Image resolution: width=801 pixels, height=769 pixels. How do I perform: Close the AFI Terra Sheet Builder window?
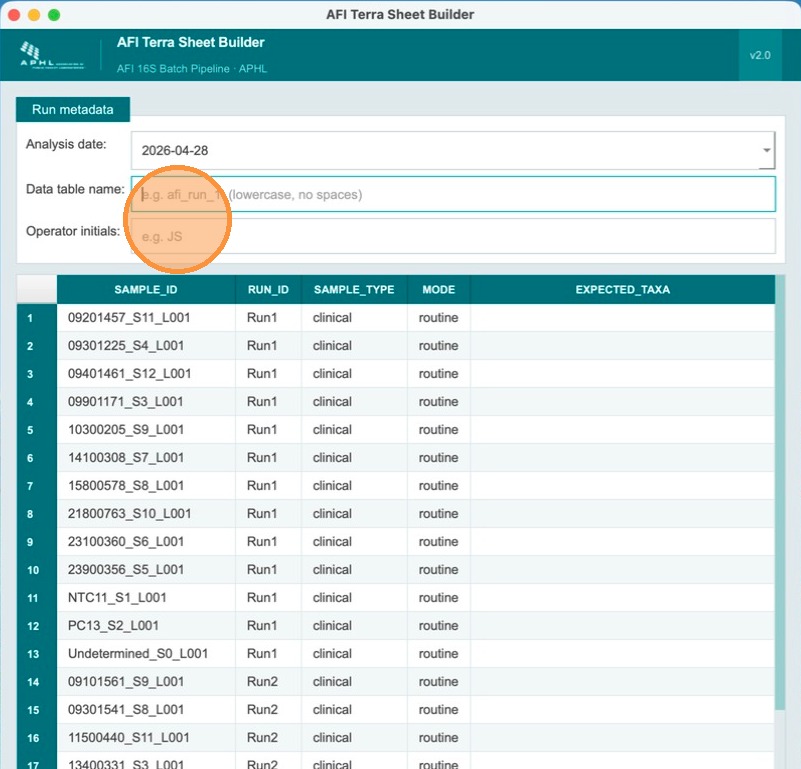click(14, 15)
